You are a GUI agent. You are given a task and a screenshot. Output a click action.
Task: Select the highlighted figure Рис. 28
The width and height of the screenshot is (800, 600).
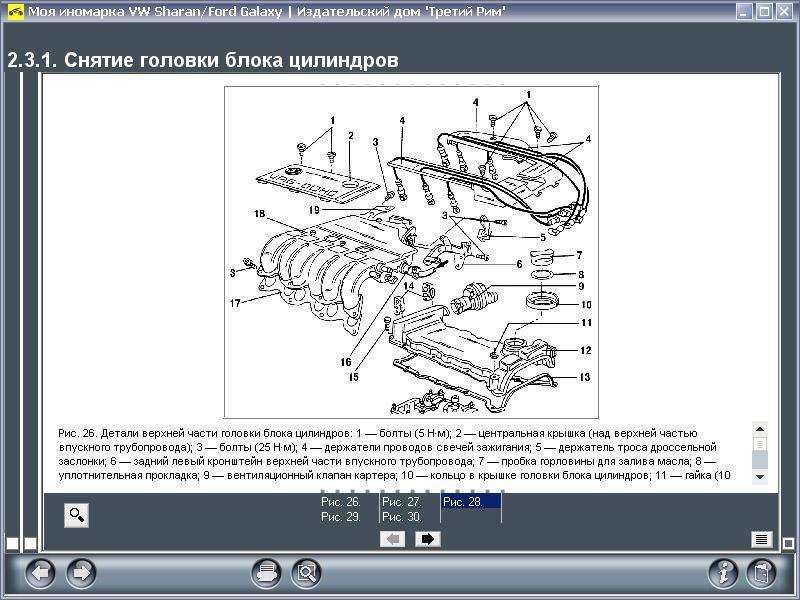463,502
